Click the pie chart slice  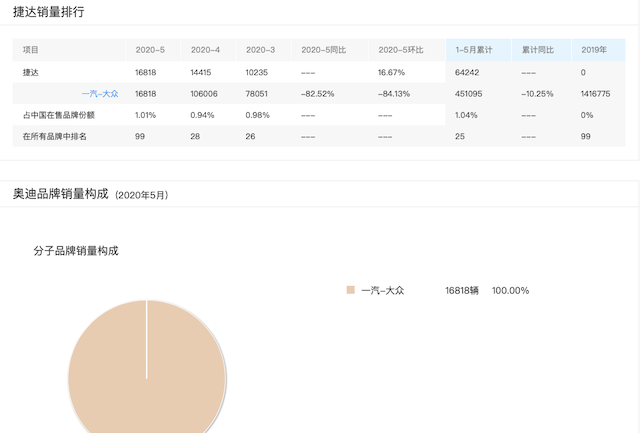[147, 367]
